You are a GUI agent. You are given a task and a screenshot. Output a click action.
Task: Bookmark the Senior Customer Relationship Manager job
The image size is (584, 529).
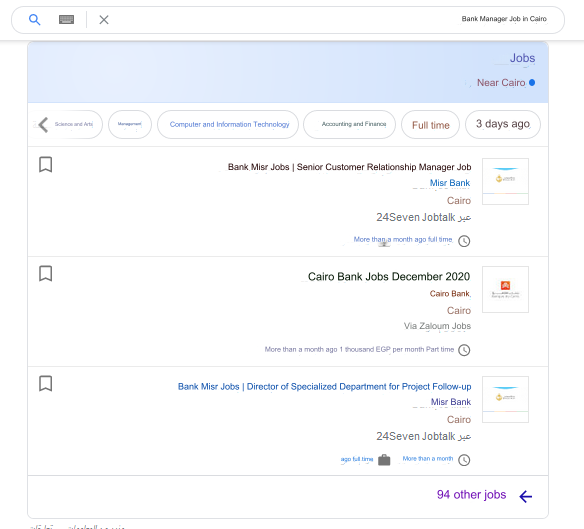click(45, 164)
